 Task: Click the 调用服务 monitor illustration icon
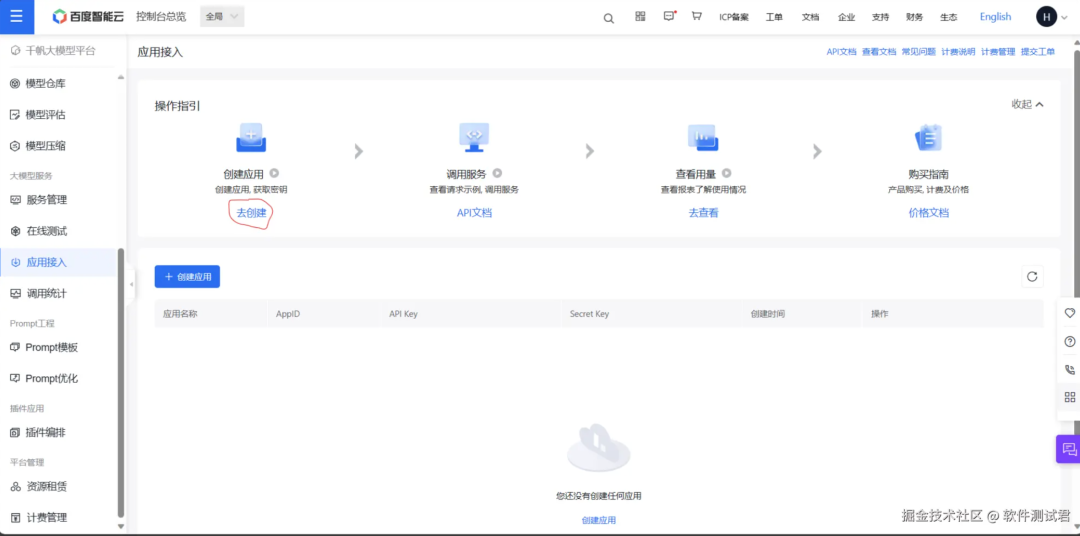click(x=474, y=137)
